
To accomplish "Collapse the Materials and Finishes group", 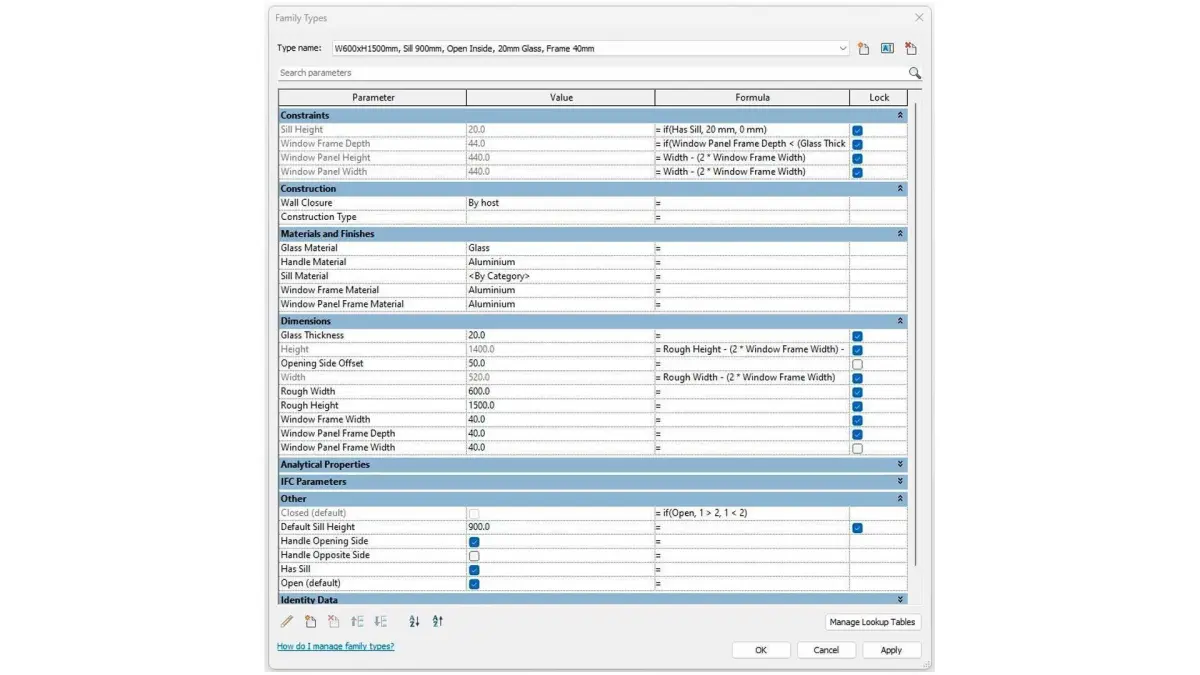I will click(x=900, y=233).
